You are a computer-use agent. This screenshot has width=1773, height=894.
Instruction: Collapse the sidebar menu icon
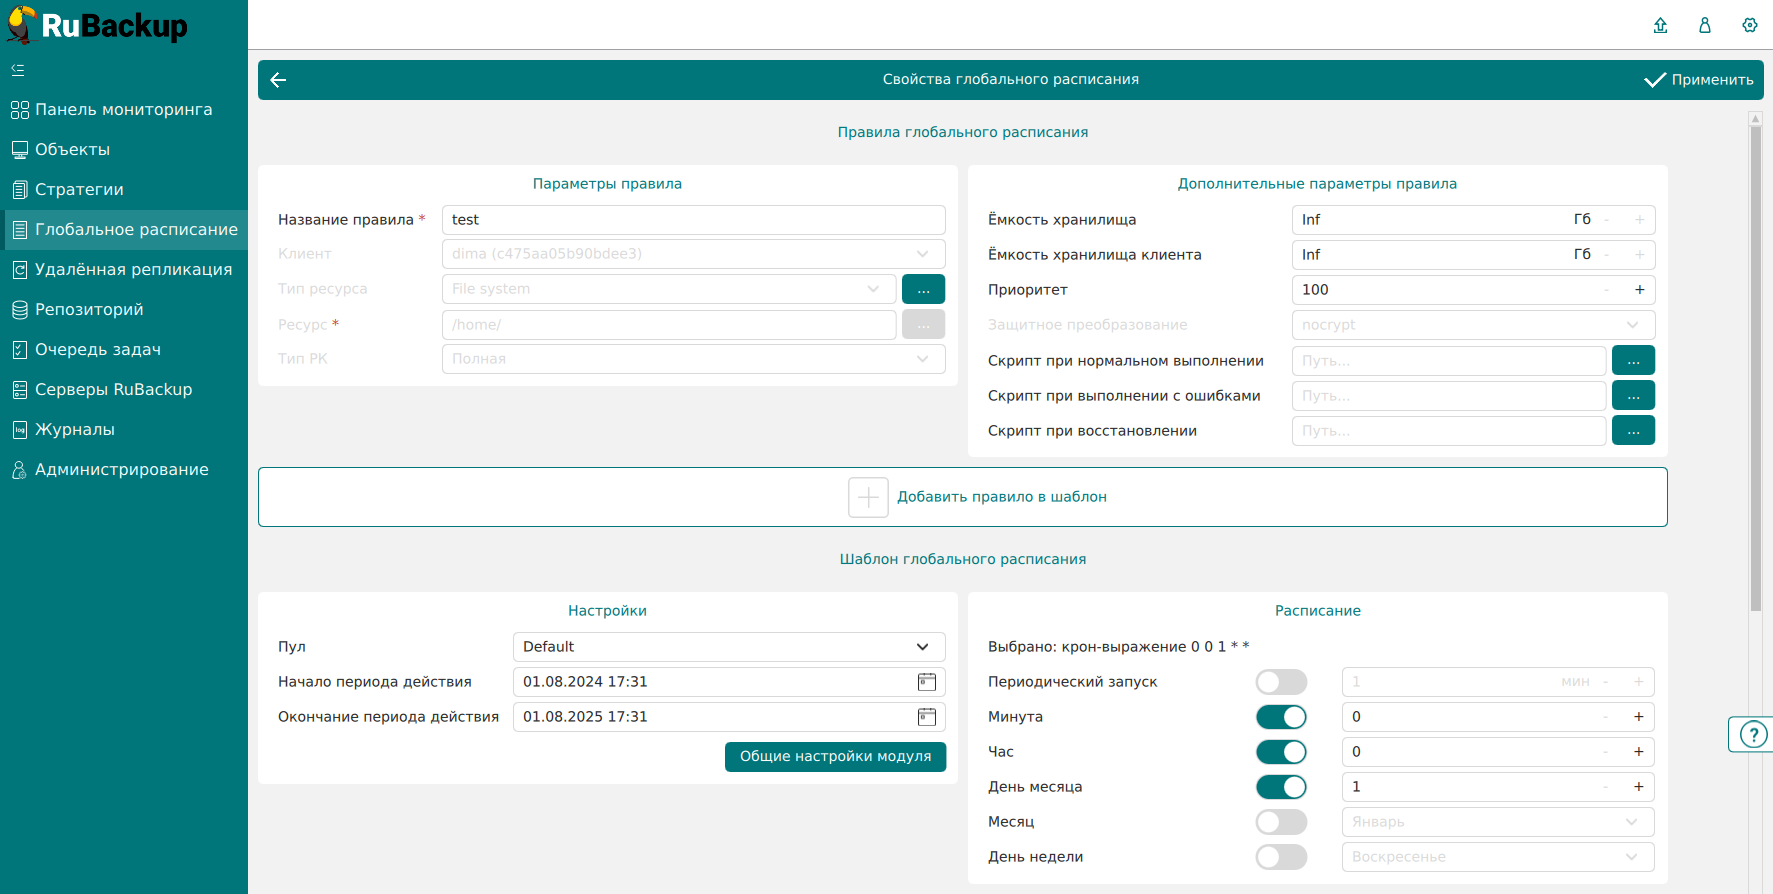[18, 70]
